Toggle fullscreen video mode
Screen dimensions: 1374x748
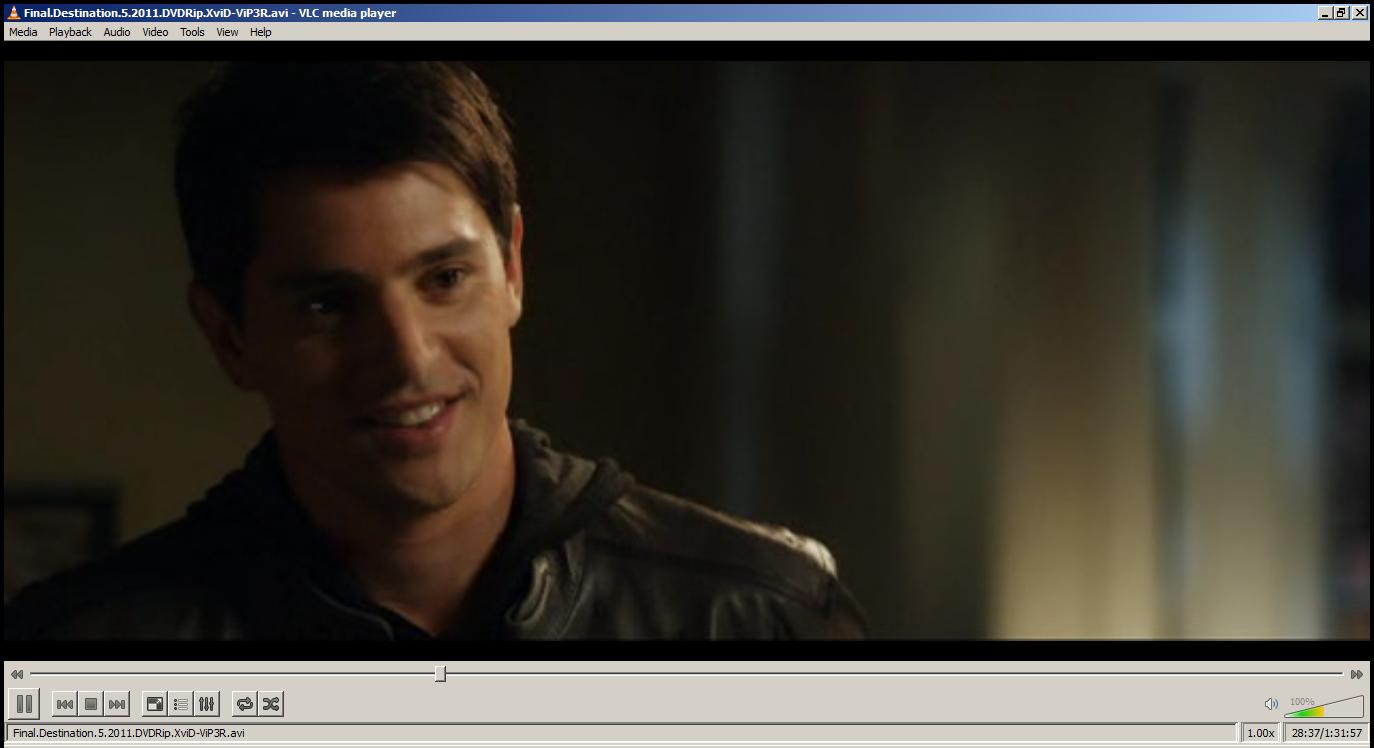point(155,704)
